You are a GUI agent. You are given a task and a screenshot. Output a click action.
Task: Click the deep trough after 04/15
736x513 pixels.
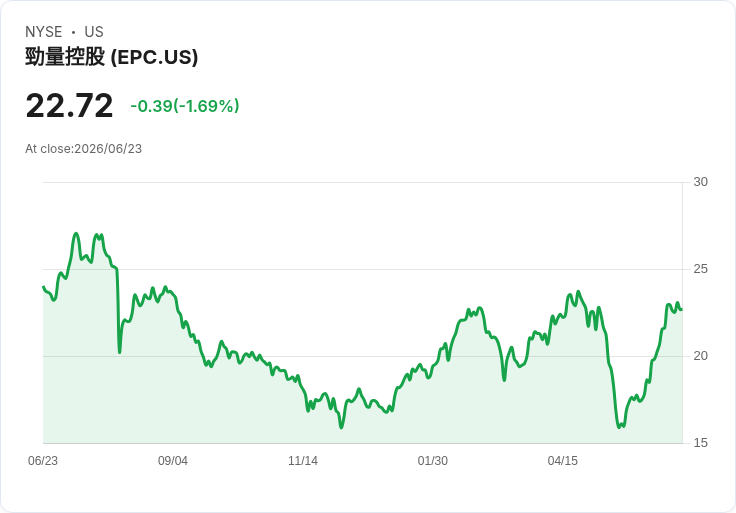point(619,427)
